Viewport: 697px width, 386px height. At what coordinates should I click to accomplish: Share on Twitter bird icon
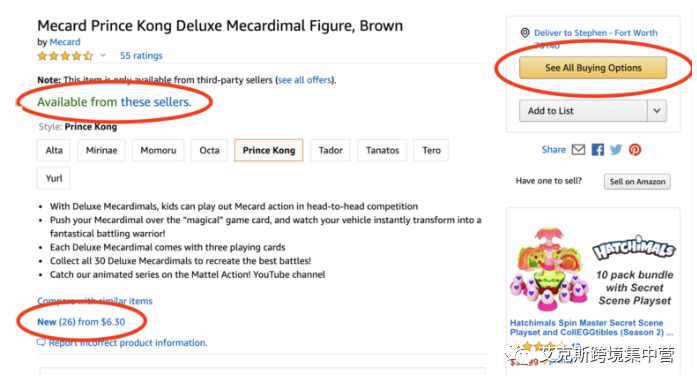(x=616, y=149)
